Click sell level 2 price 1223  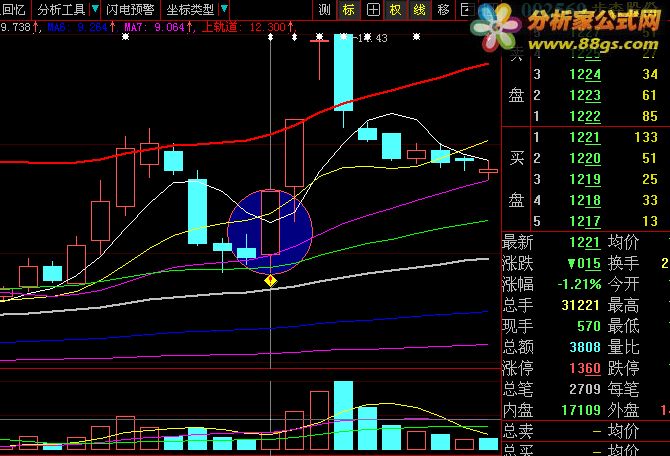click(585, 95)
